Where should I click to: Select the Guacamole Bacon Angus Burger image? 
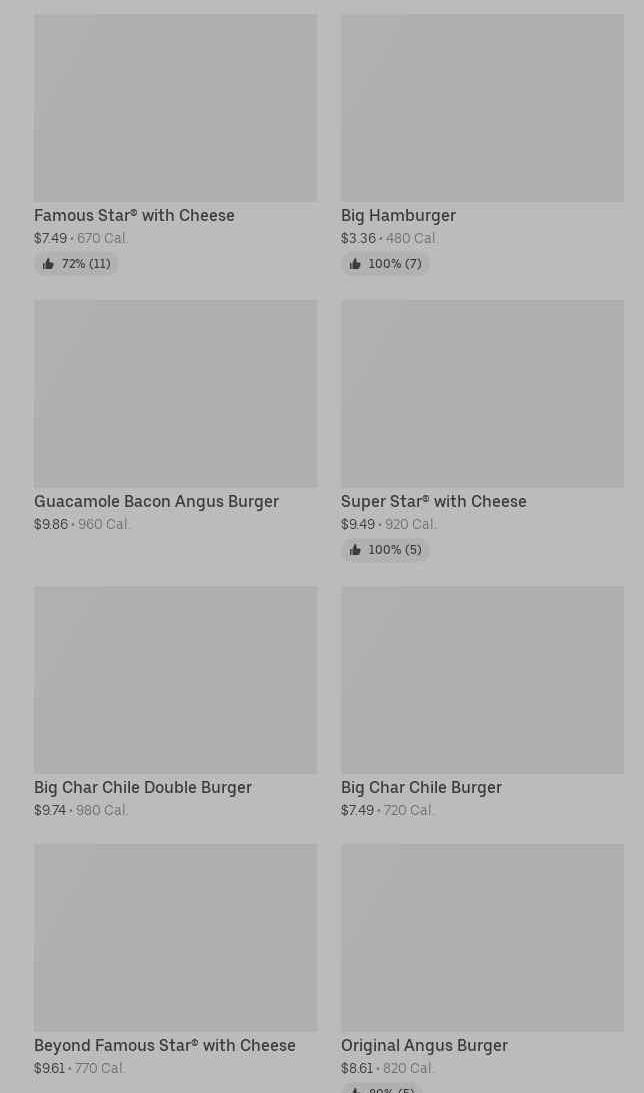point(175,394)
